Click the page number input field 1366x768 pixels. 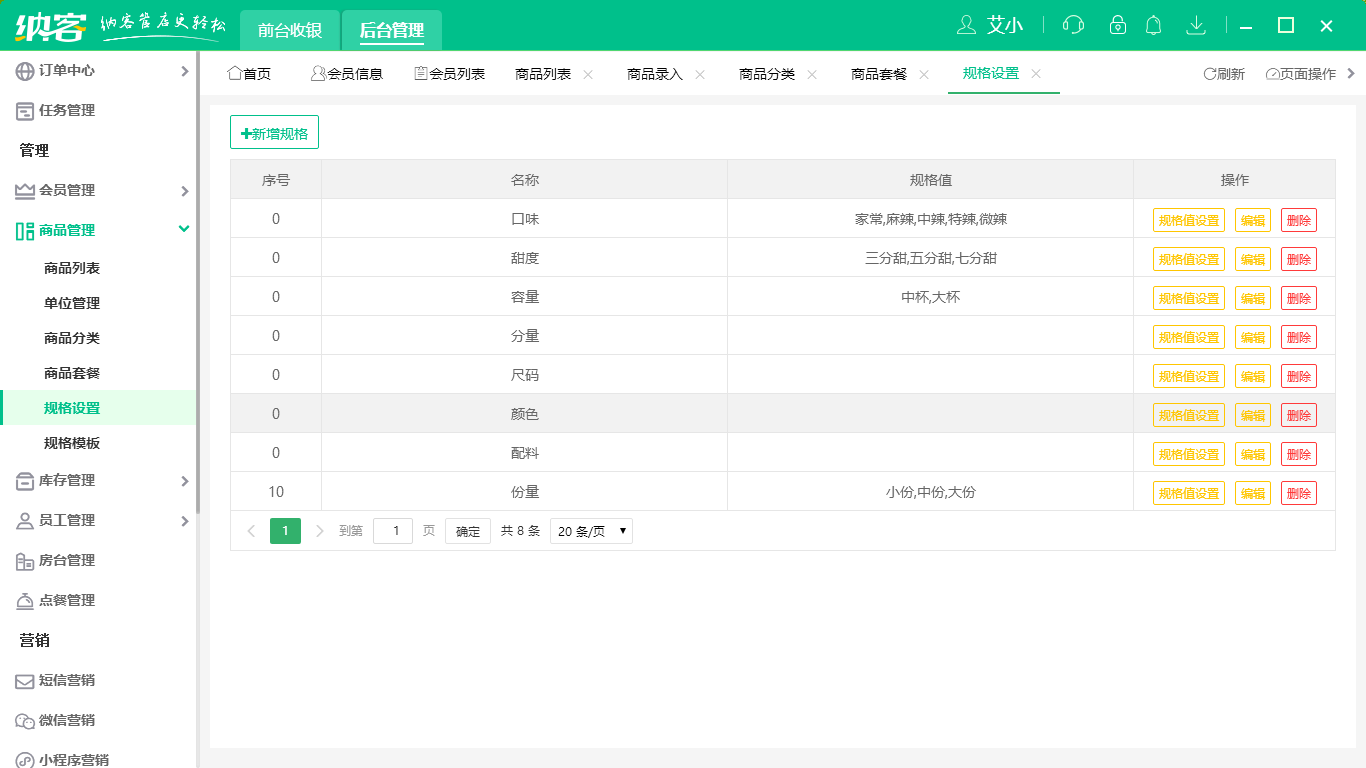pos(393,531)
